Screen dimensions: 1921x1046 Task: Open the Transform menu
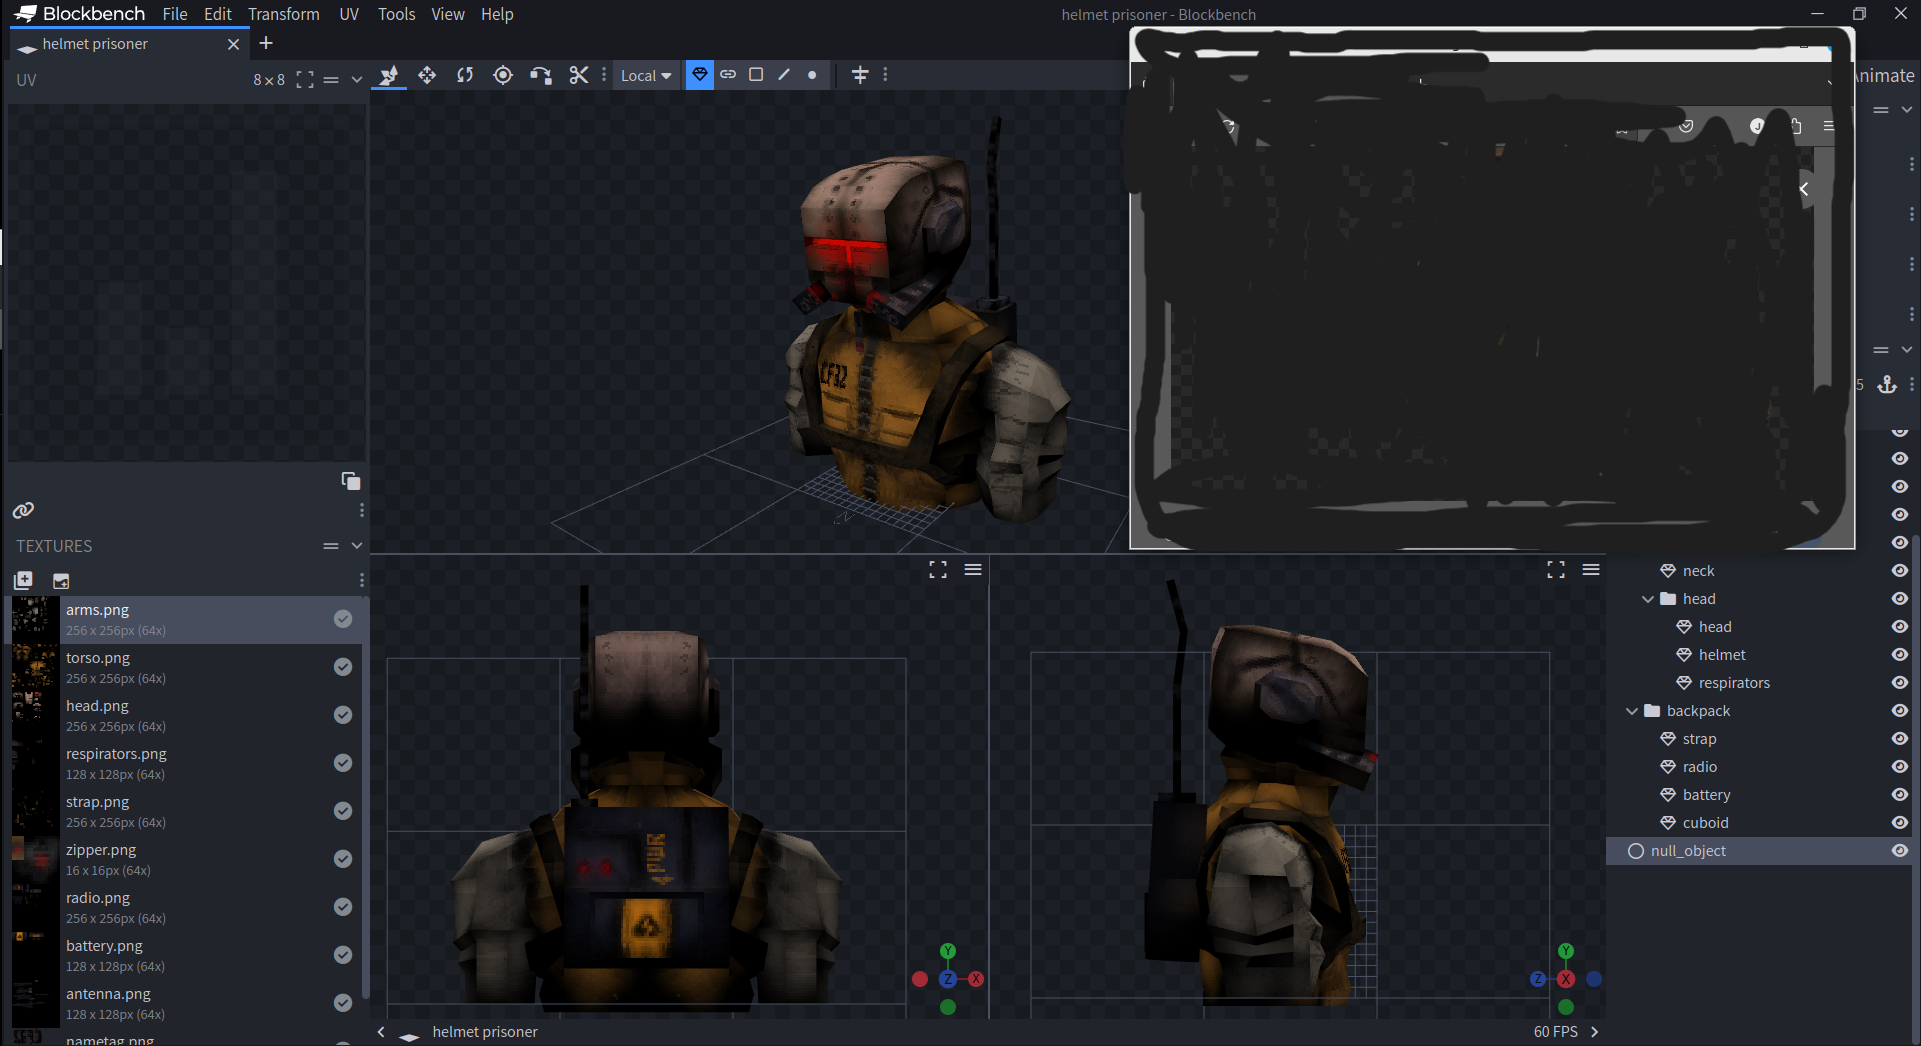(284, 14)
